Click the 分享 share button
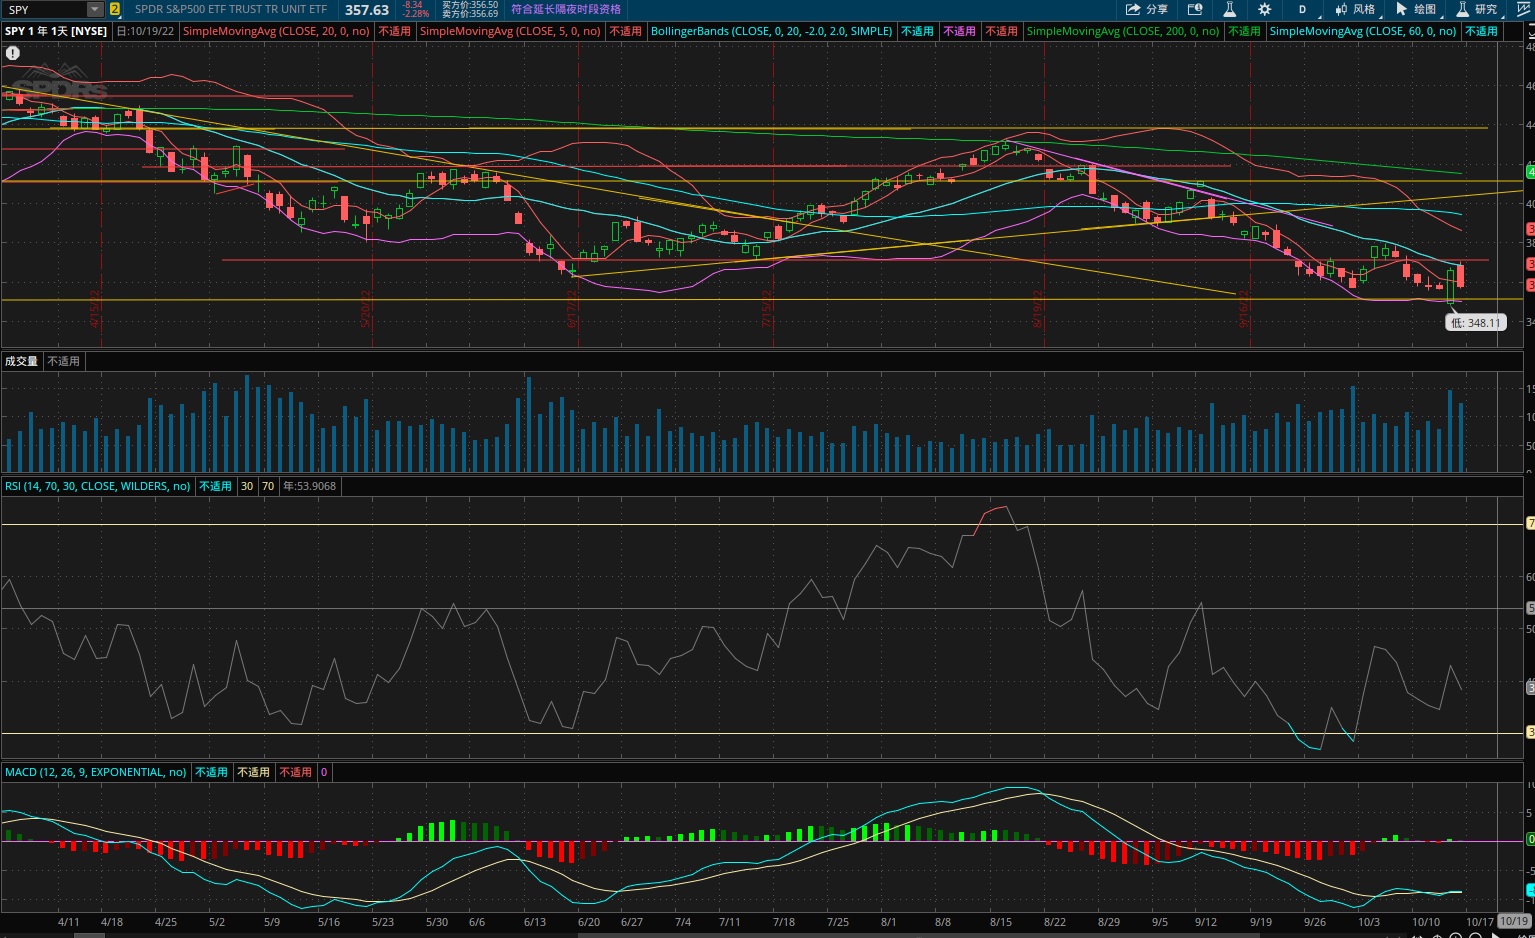The width and height of the screenshot is (1535, 938). point(1147,9)
